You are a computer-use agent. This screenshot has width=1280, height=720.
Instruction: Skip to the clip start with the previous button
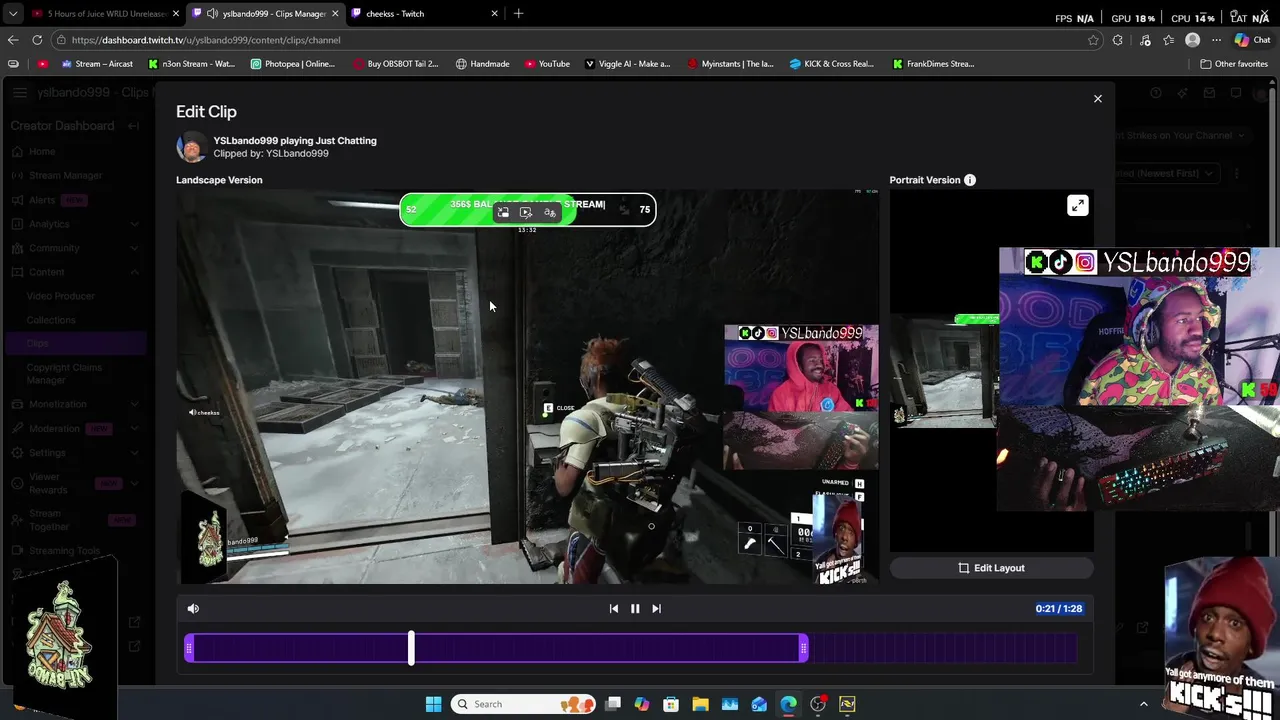tap(613, 608)
